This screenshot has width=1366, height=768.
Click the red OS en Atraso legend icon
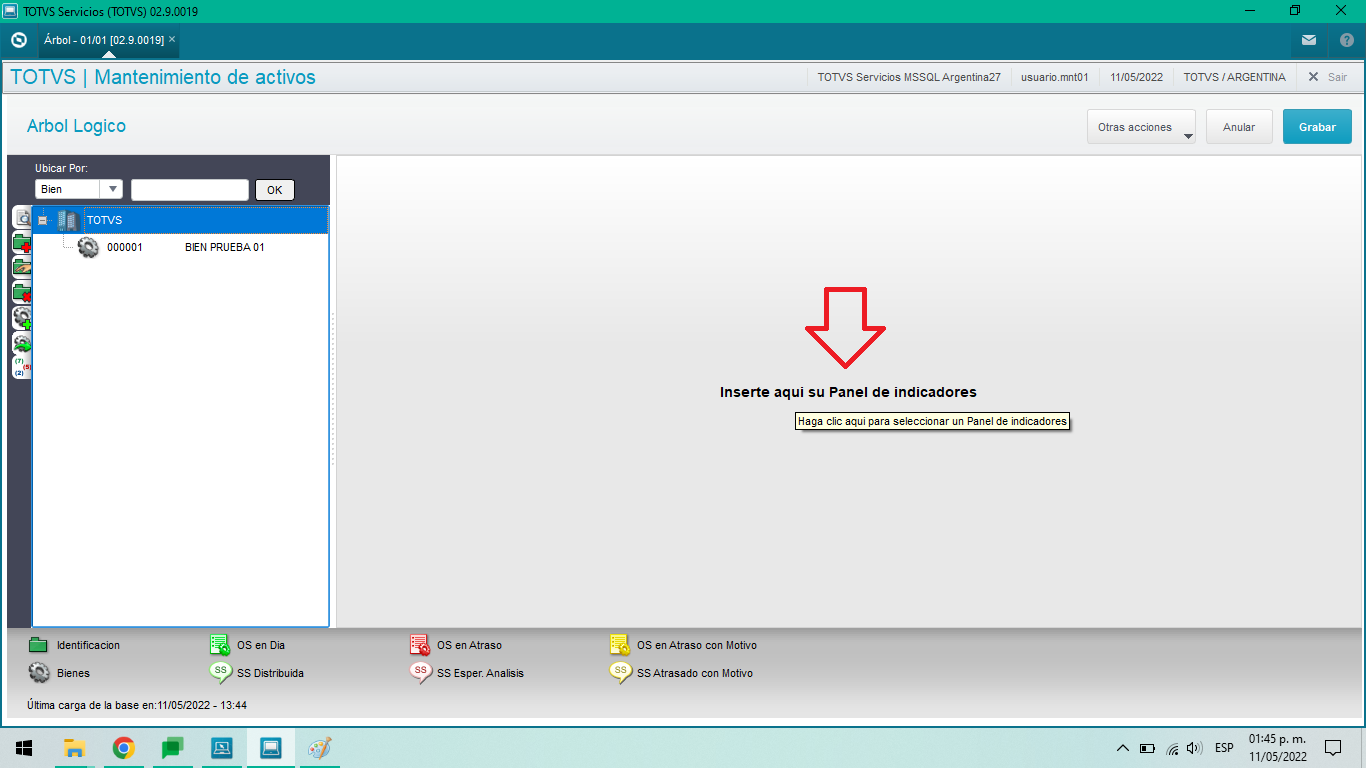click(x=420, y=645)
